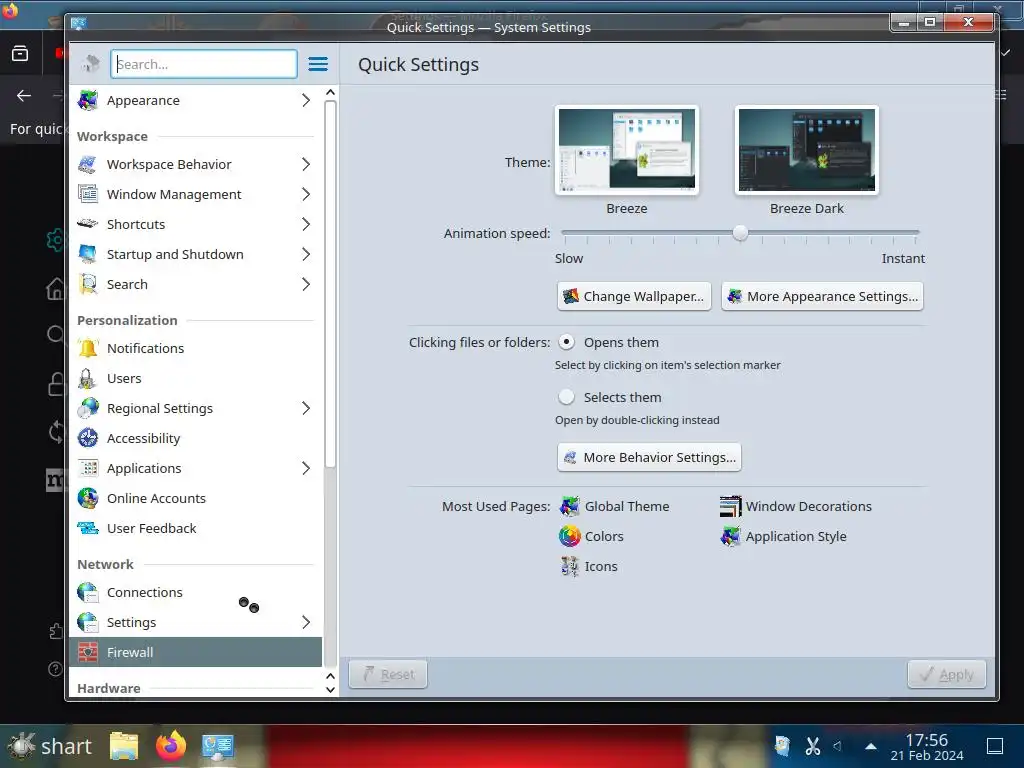Viewport: 1024px width, 768px height.
Task: Click the Global Theme icon
Action: pos(569,507)
